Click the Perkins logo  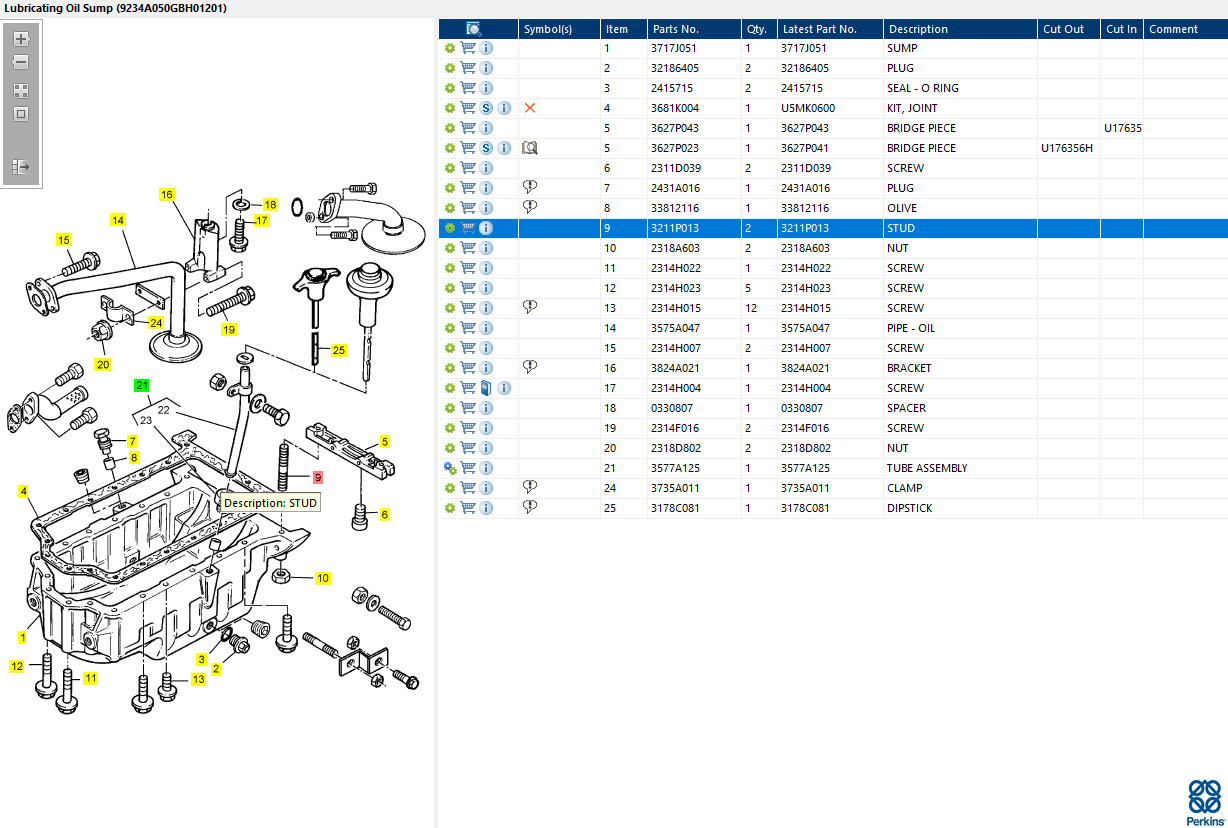click(1204, 802)
